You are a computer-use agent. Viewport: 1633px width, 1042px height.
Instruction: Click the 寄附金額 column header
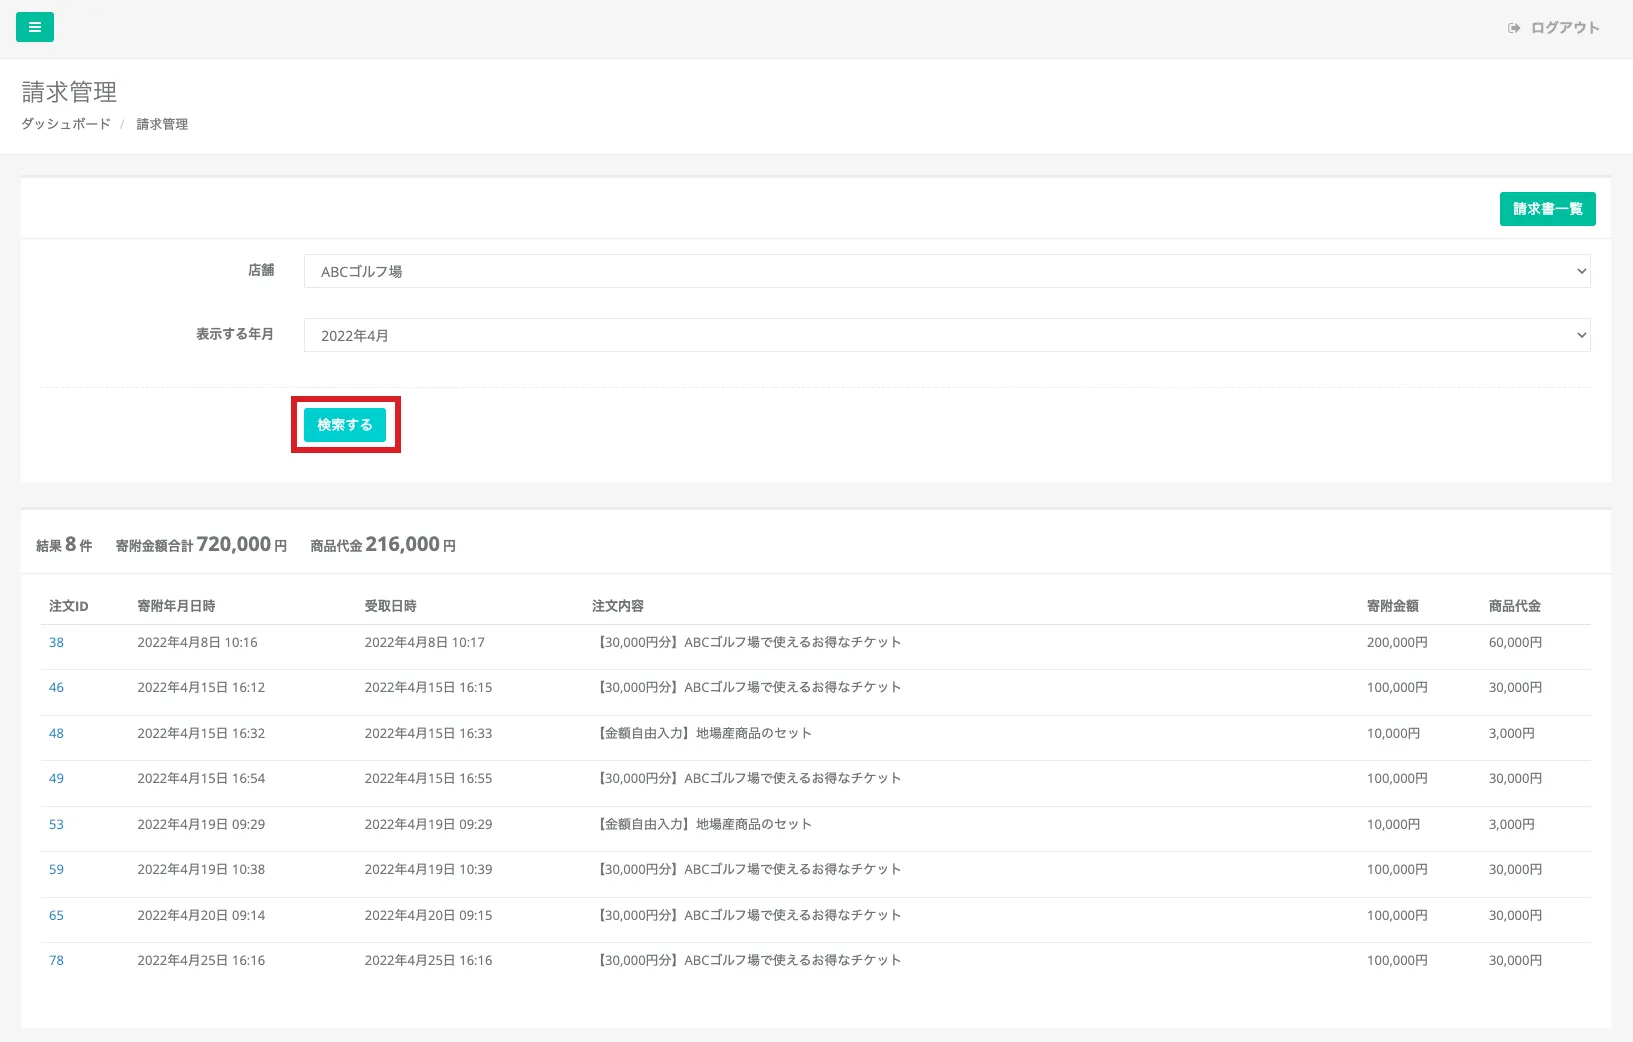[1392, 606]
